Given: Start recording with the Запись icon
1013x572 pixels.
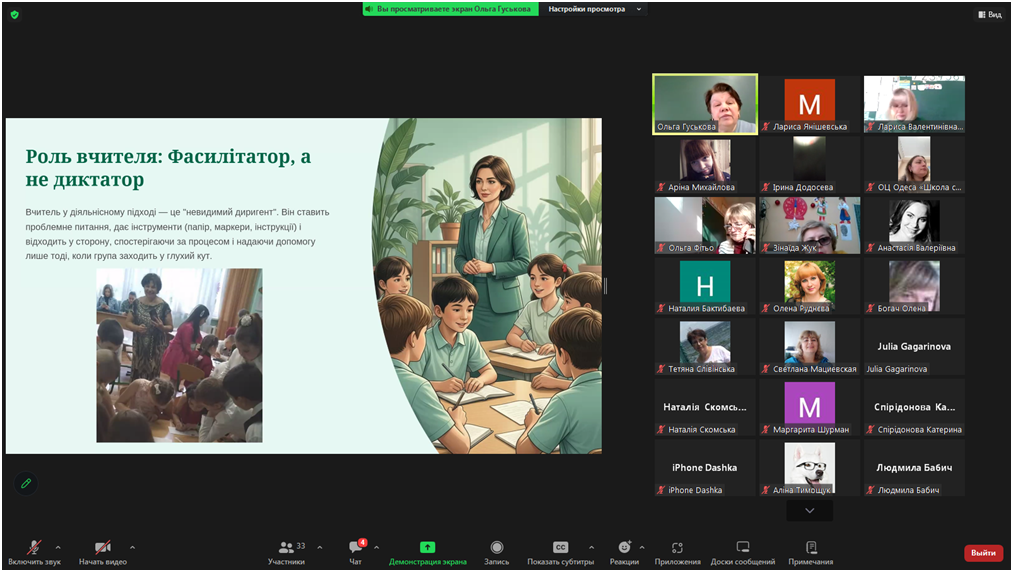Looking at the screenshot, I should pos(496,547).
